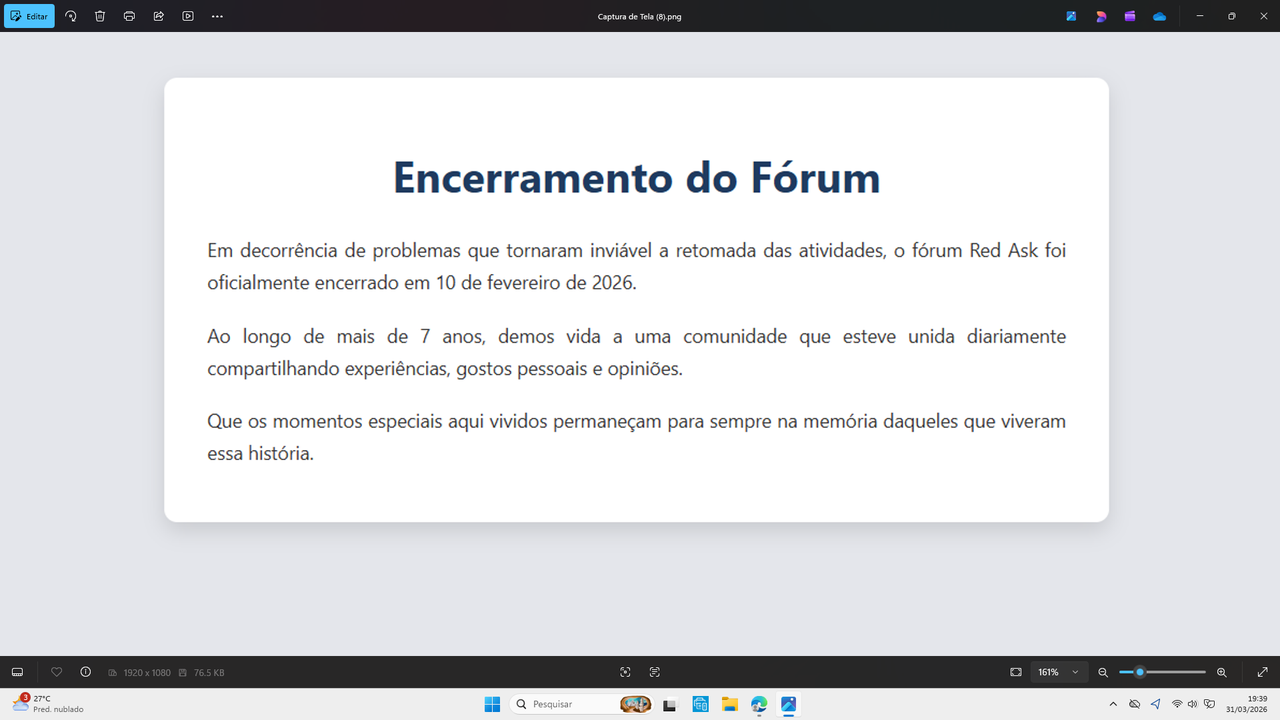
Task: Open the 161% zoom level dropdown
Action: point(1059,672)
